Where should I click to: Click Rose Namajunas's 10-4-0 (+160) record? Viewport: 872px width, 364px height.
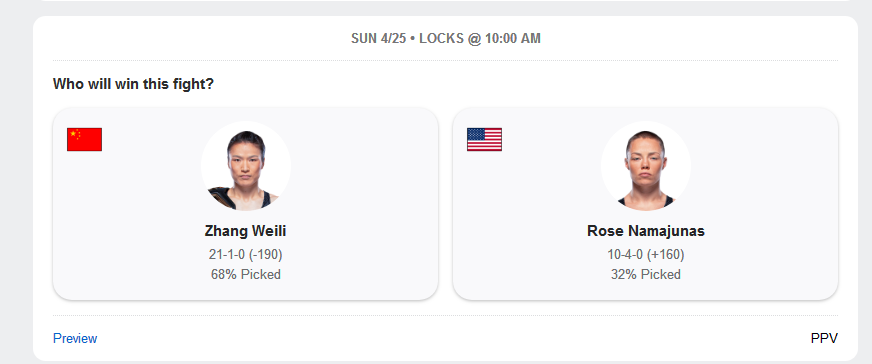coord(646,255)
